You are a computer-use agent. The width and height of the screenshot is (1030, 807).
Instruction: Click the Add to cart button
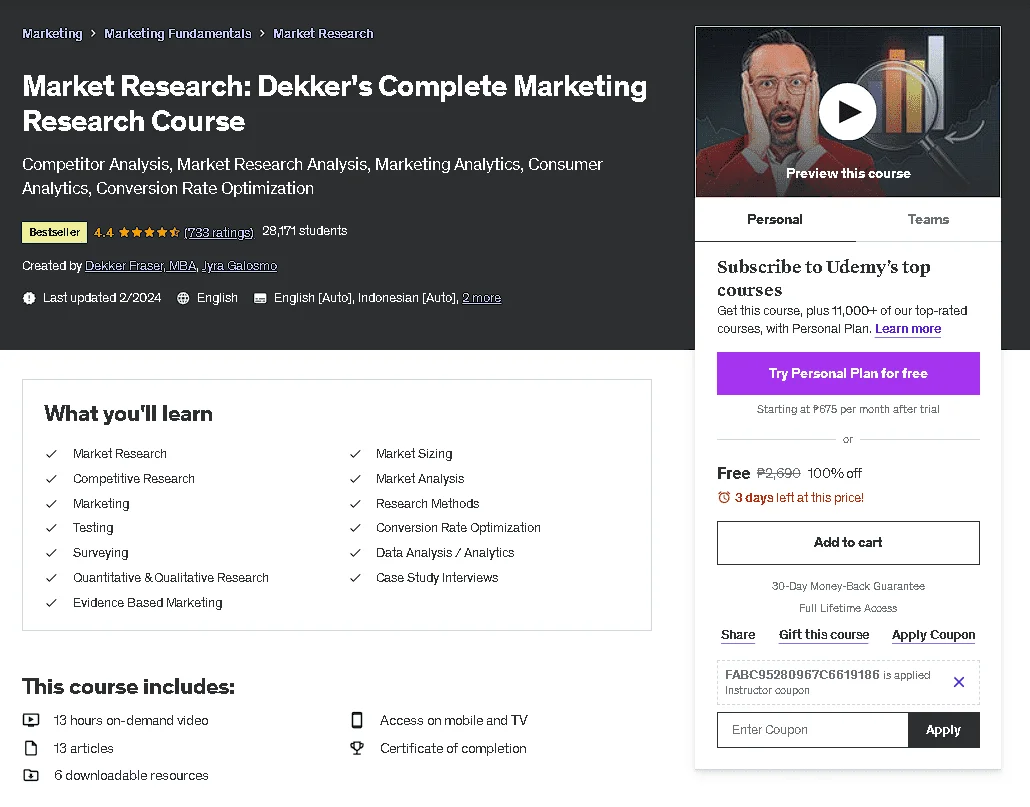pyautogui.click(x=848, y=542)
